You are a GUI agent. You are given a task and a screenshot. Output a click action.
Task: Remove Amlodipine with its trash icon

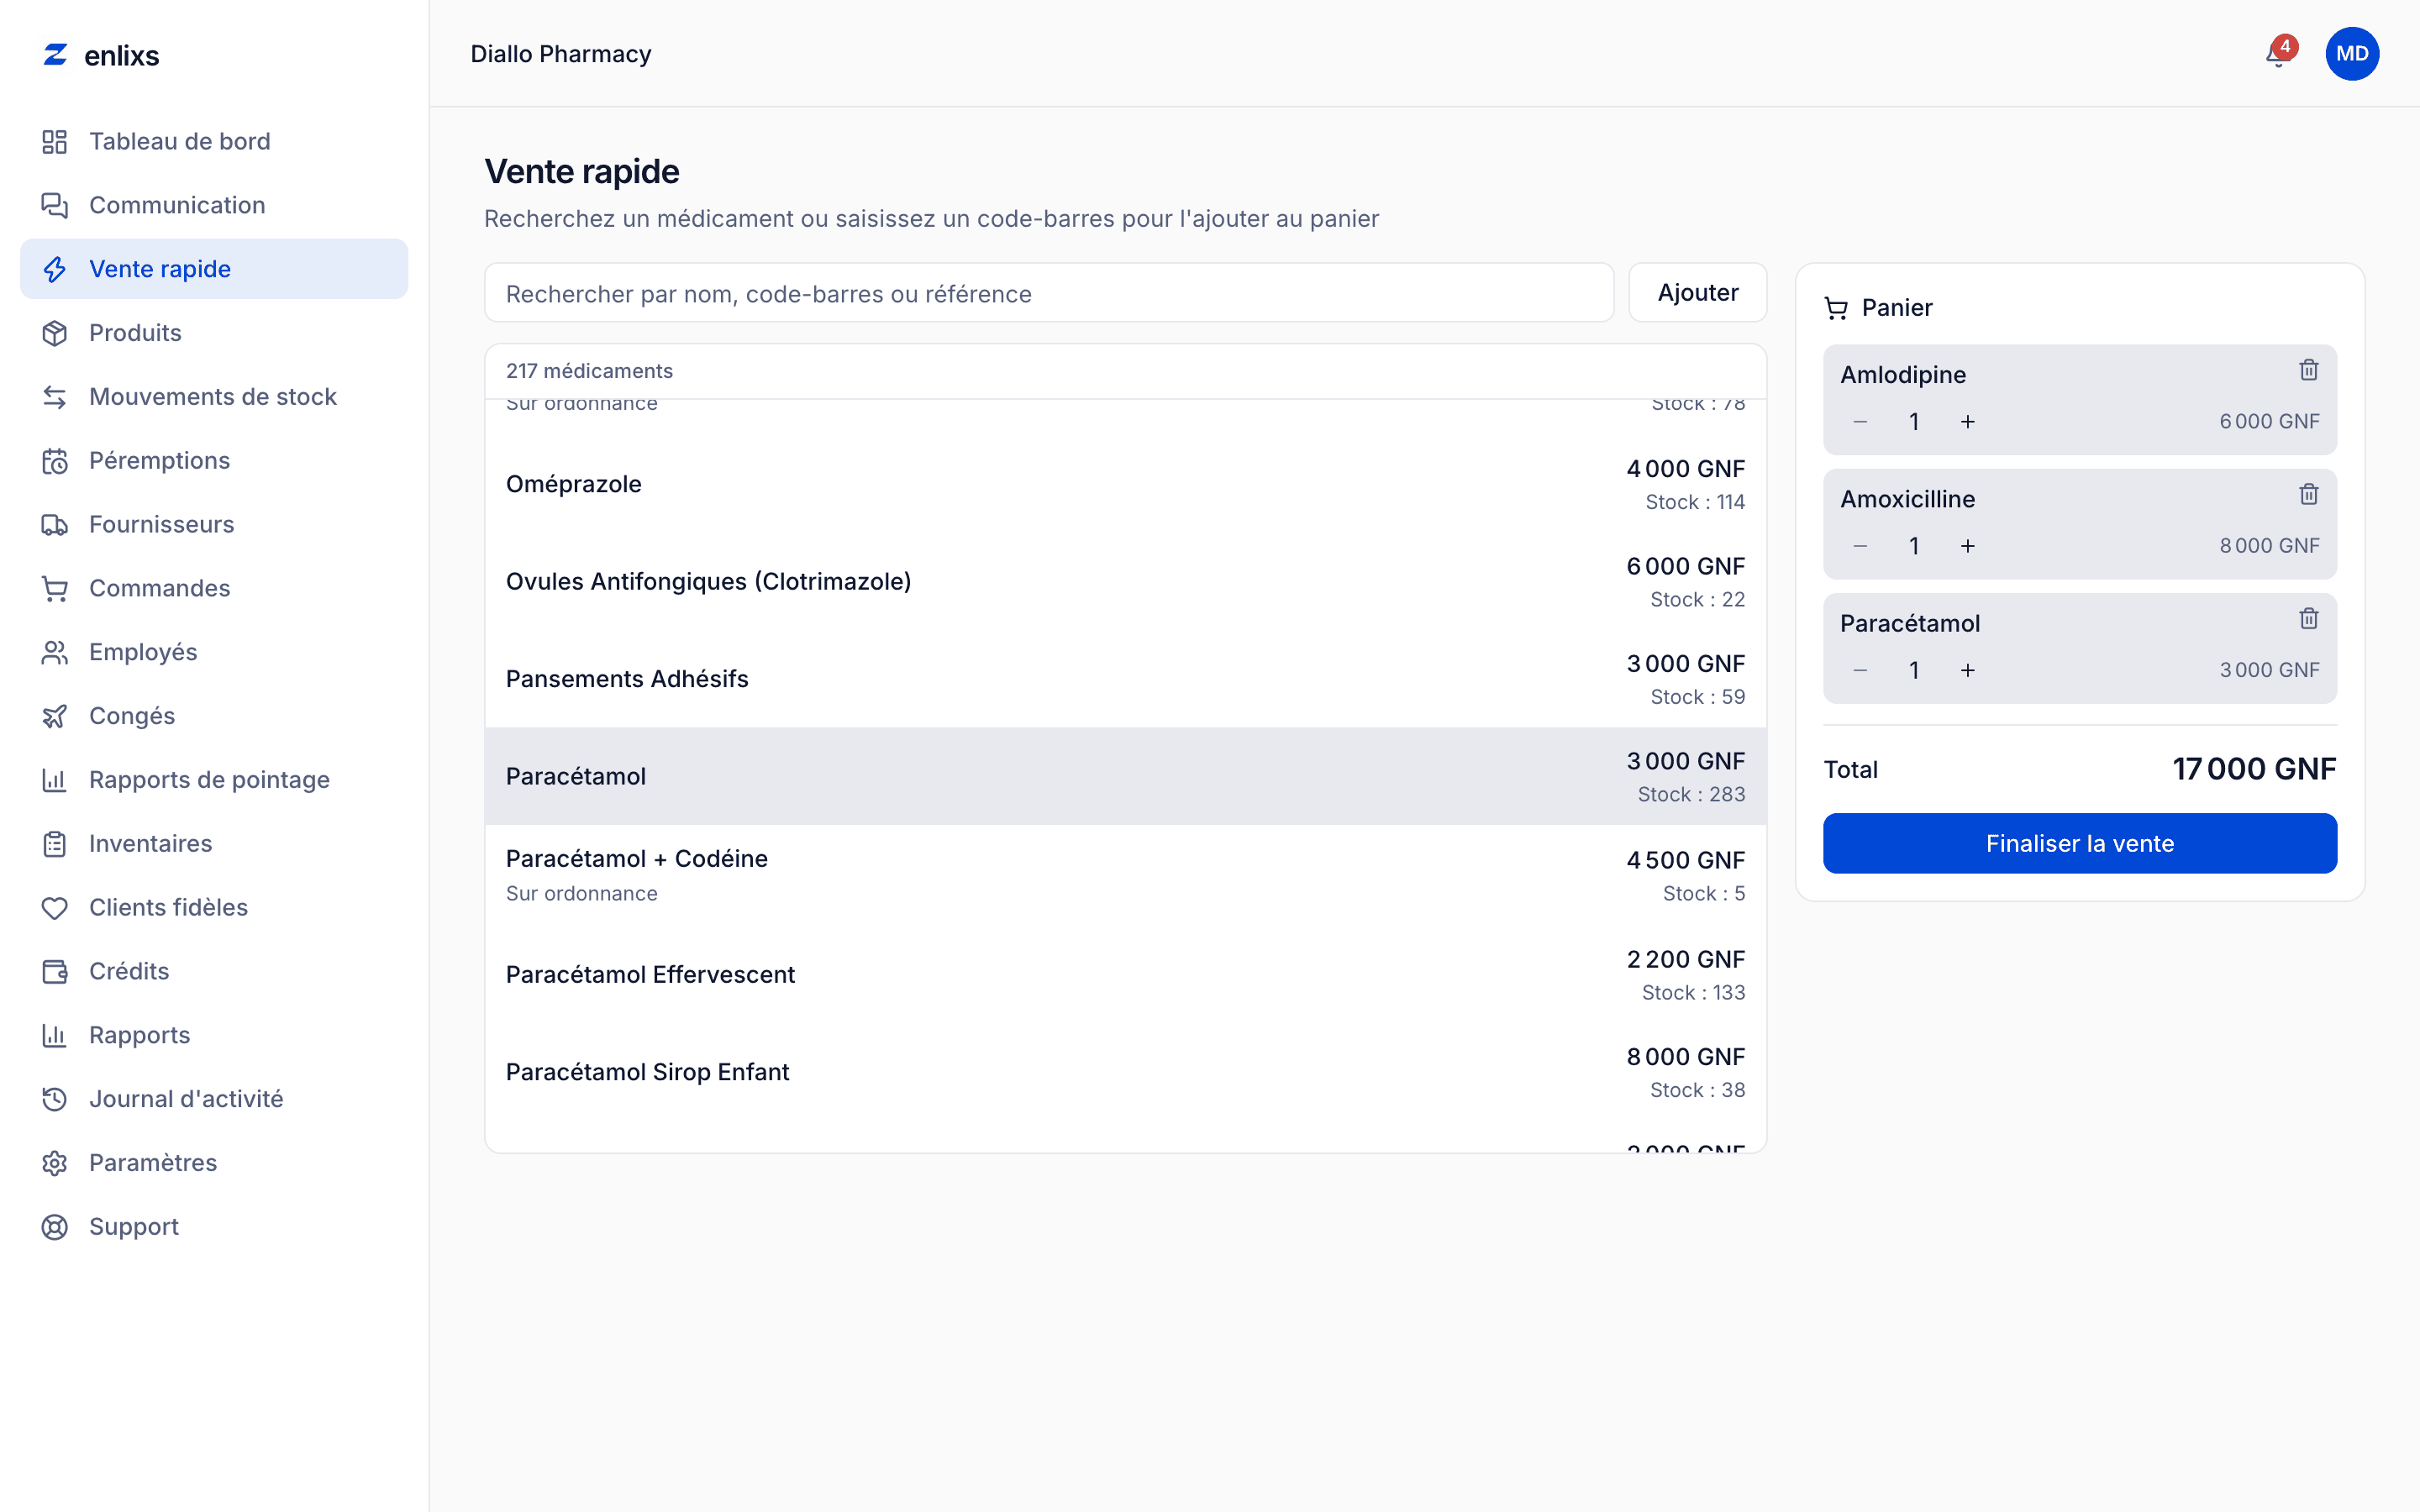pyautogui.click(x=2308, y=370)
